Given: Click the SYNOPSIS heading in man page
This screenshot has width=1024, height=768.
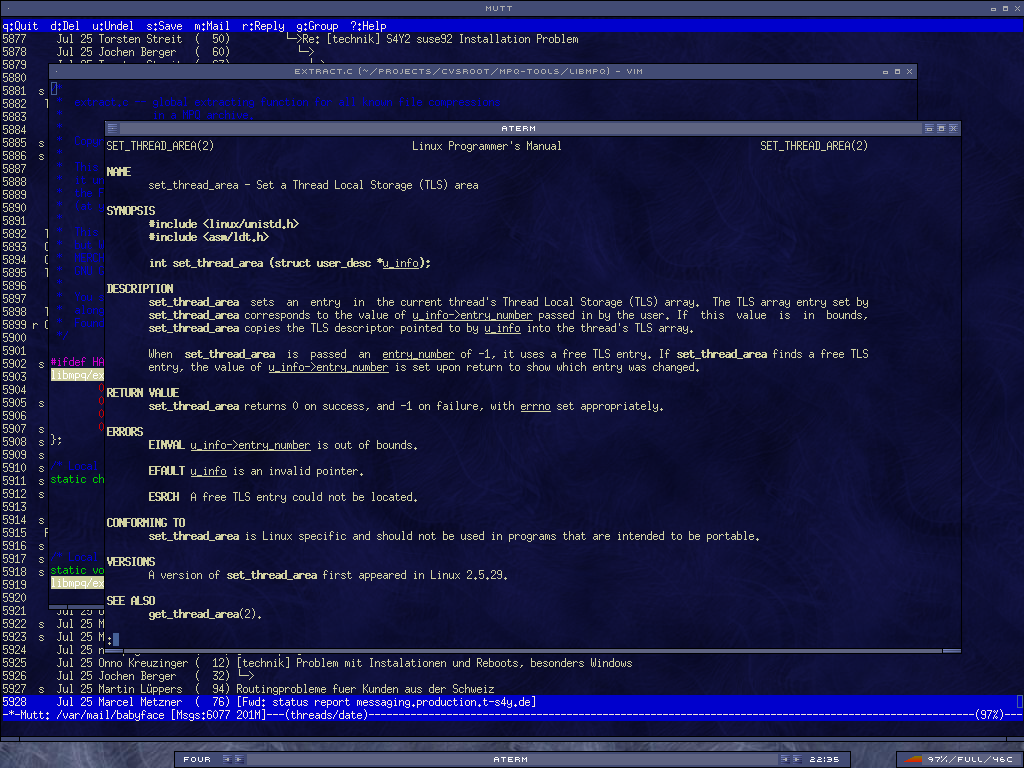Looking at the screenshot, I should coord(131,211).
